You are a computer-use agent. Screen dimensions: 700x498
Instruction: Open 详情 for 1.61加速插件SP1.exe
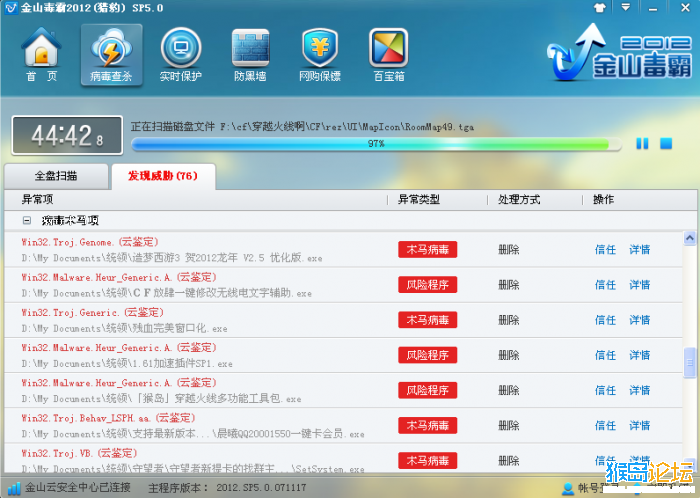point(640,355)
